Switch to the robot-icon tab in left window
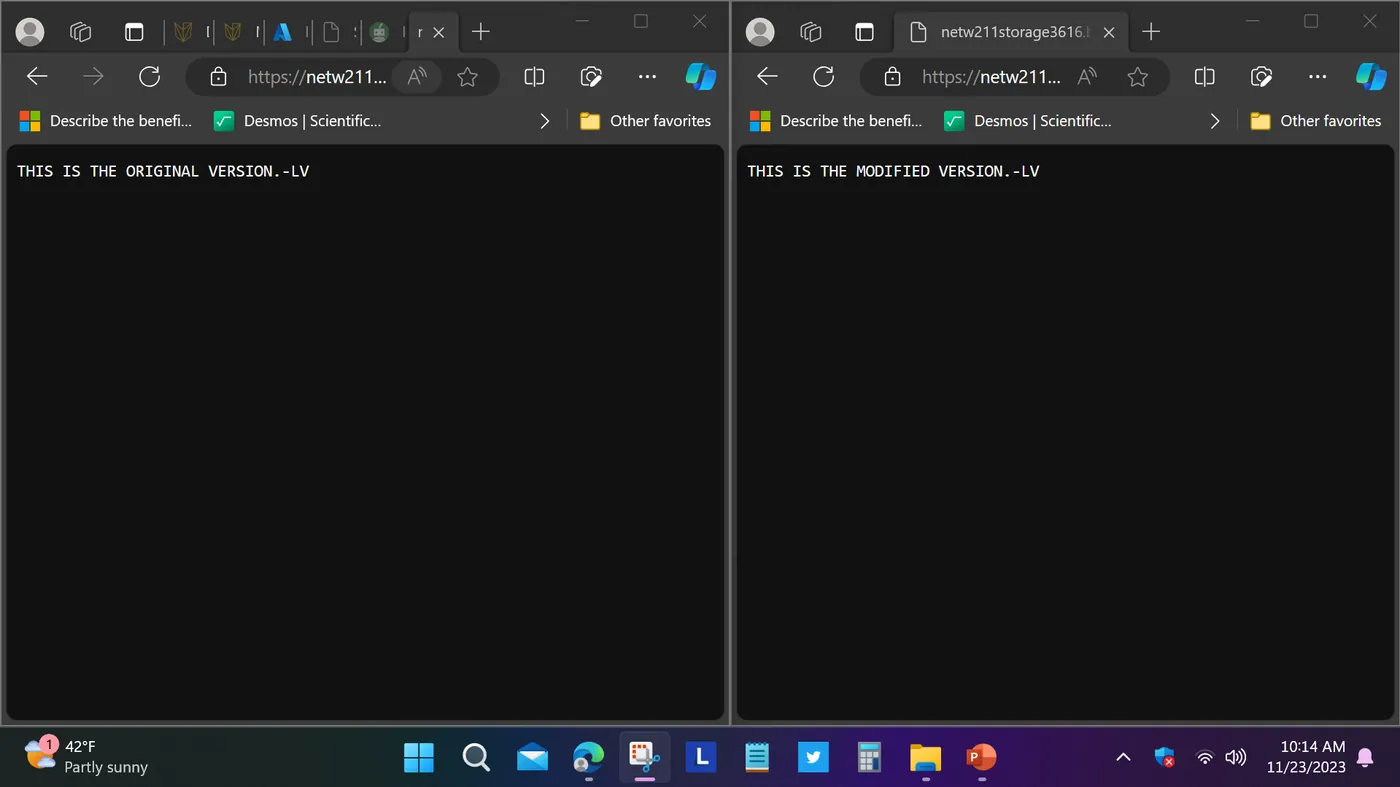Image resolution: width=1400 pixels, height=787 pixels. [x=379, y=32]
